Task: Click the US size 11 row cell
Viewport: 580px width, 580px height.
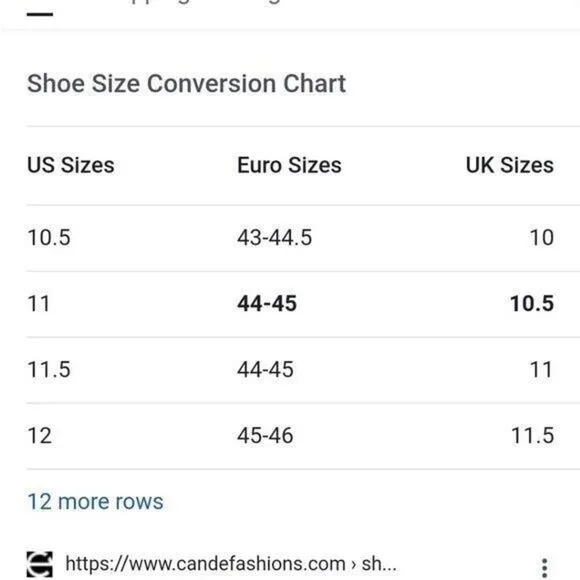Action: point(38,304)
